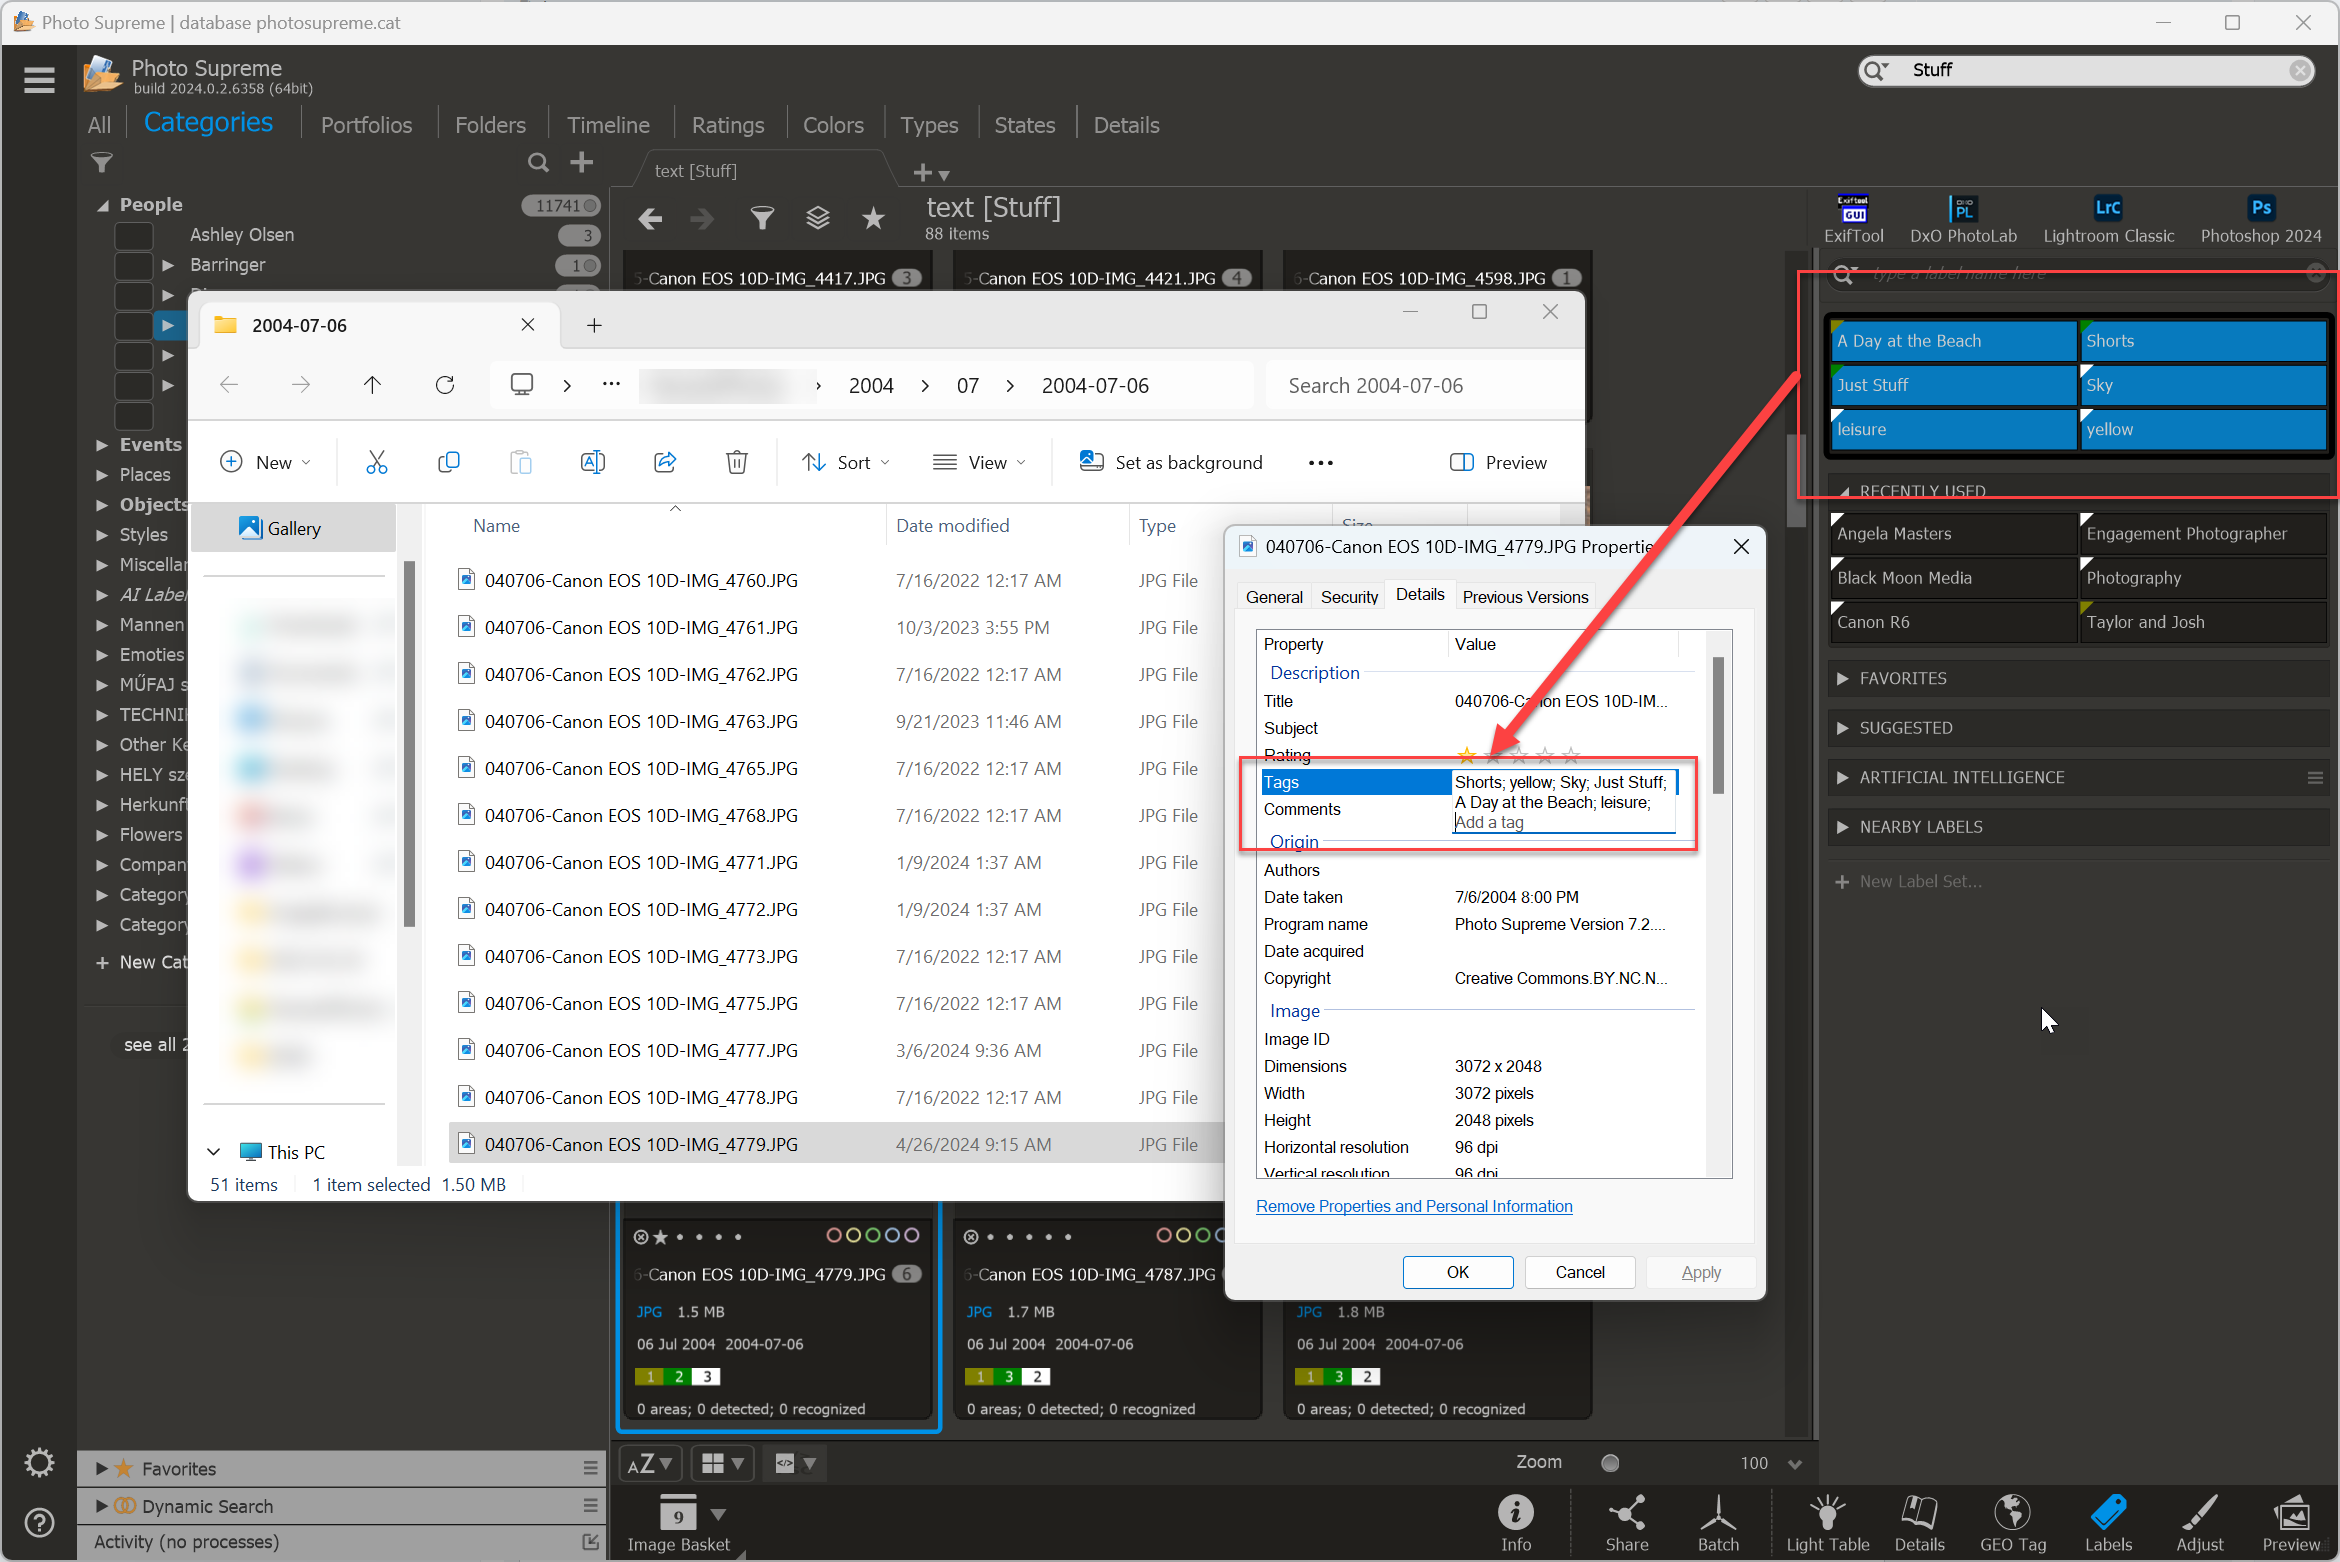Image resolution: width=2340 pixels, height=1562 pixels.
Task: Expand the Places category
Action: pos(102,475)
